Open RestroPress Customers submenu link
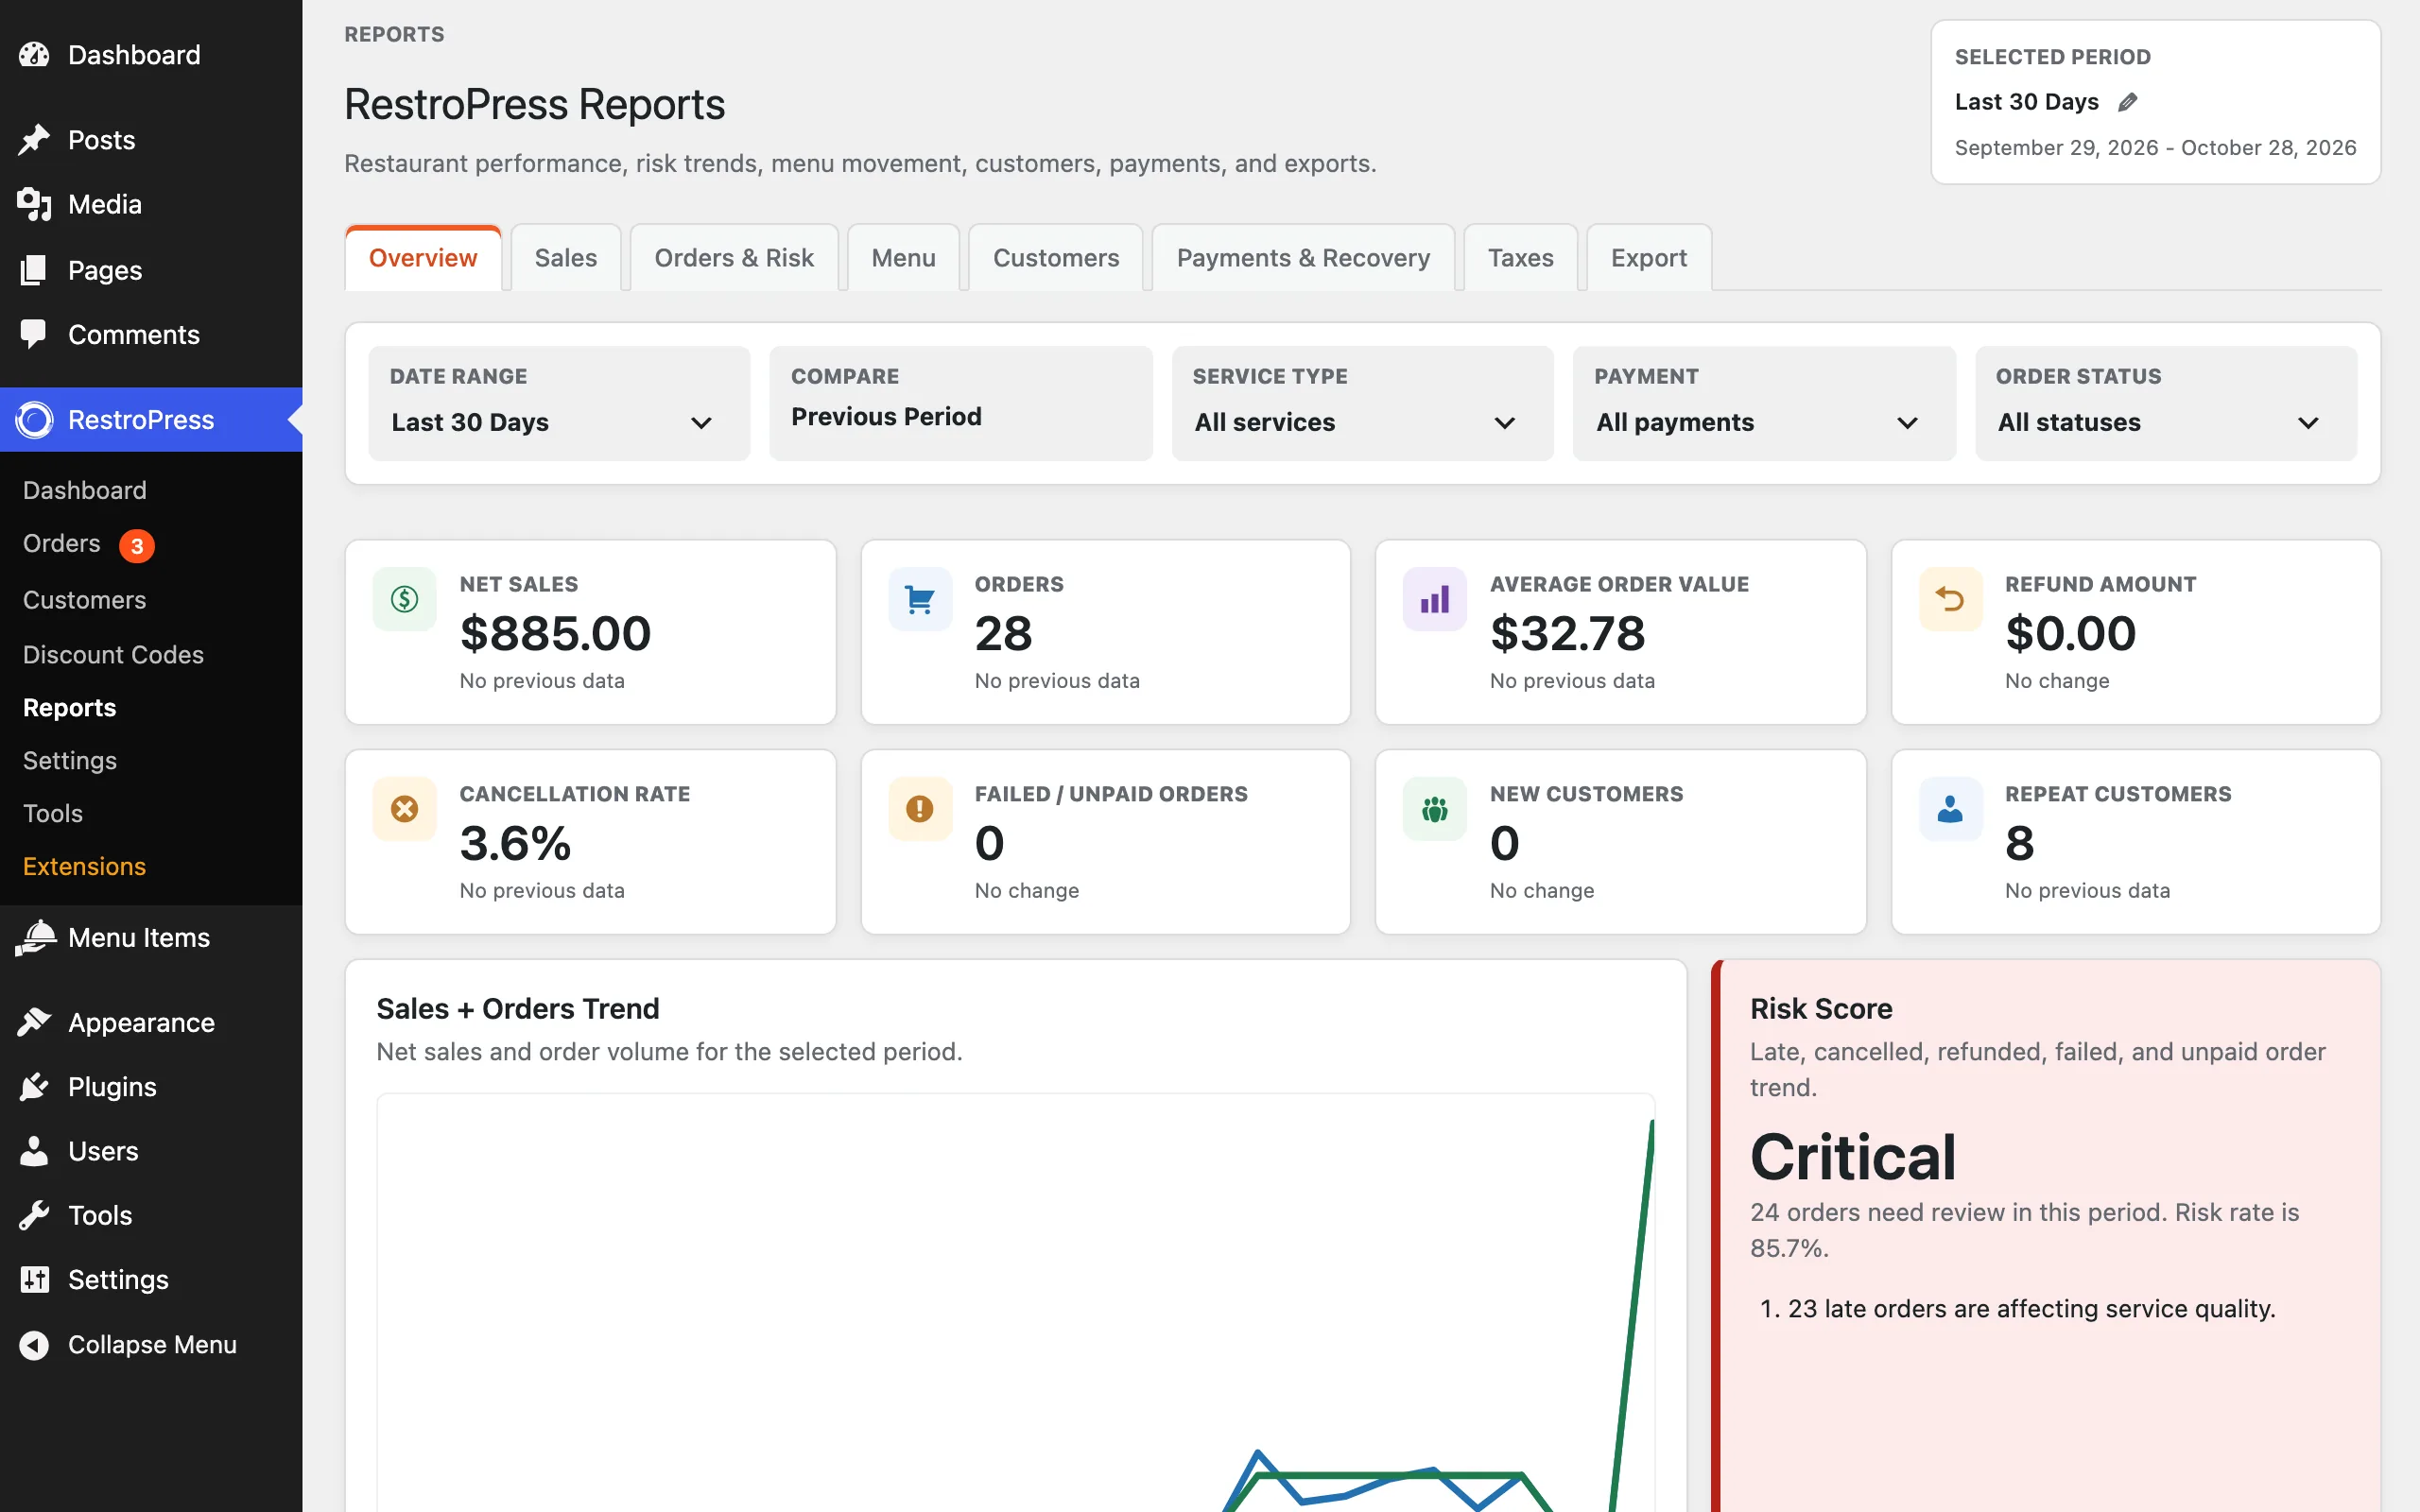The height and width of the screenshot is (1512, 2420). coord(85,600)
